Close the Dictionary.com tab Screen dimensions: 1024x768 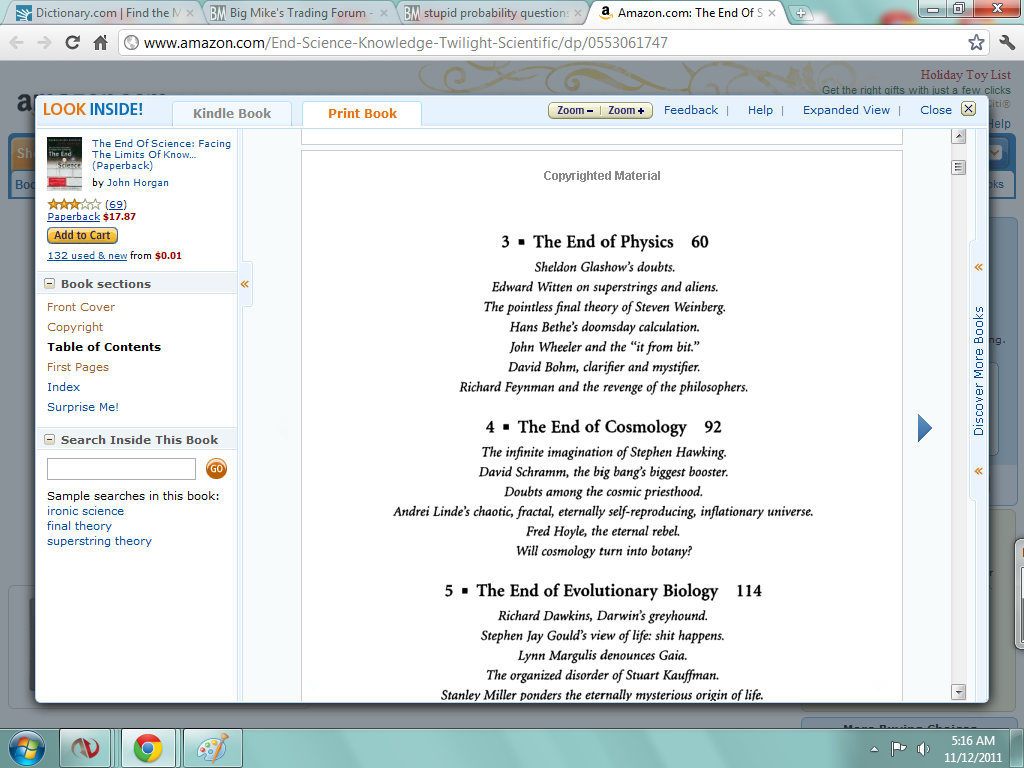[x=189, y=12]
